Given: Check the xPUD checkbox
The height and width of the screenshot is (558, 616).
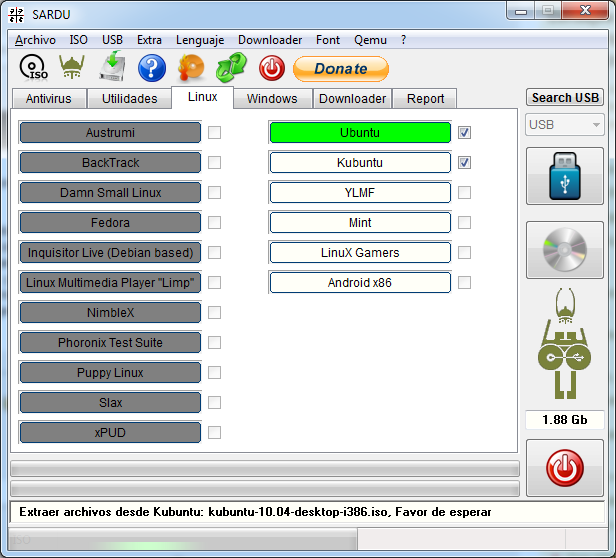Looking at the screenshot, I should pos(214,433).
